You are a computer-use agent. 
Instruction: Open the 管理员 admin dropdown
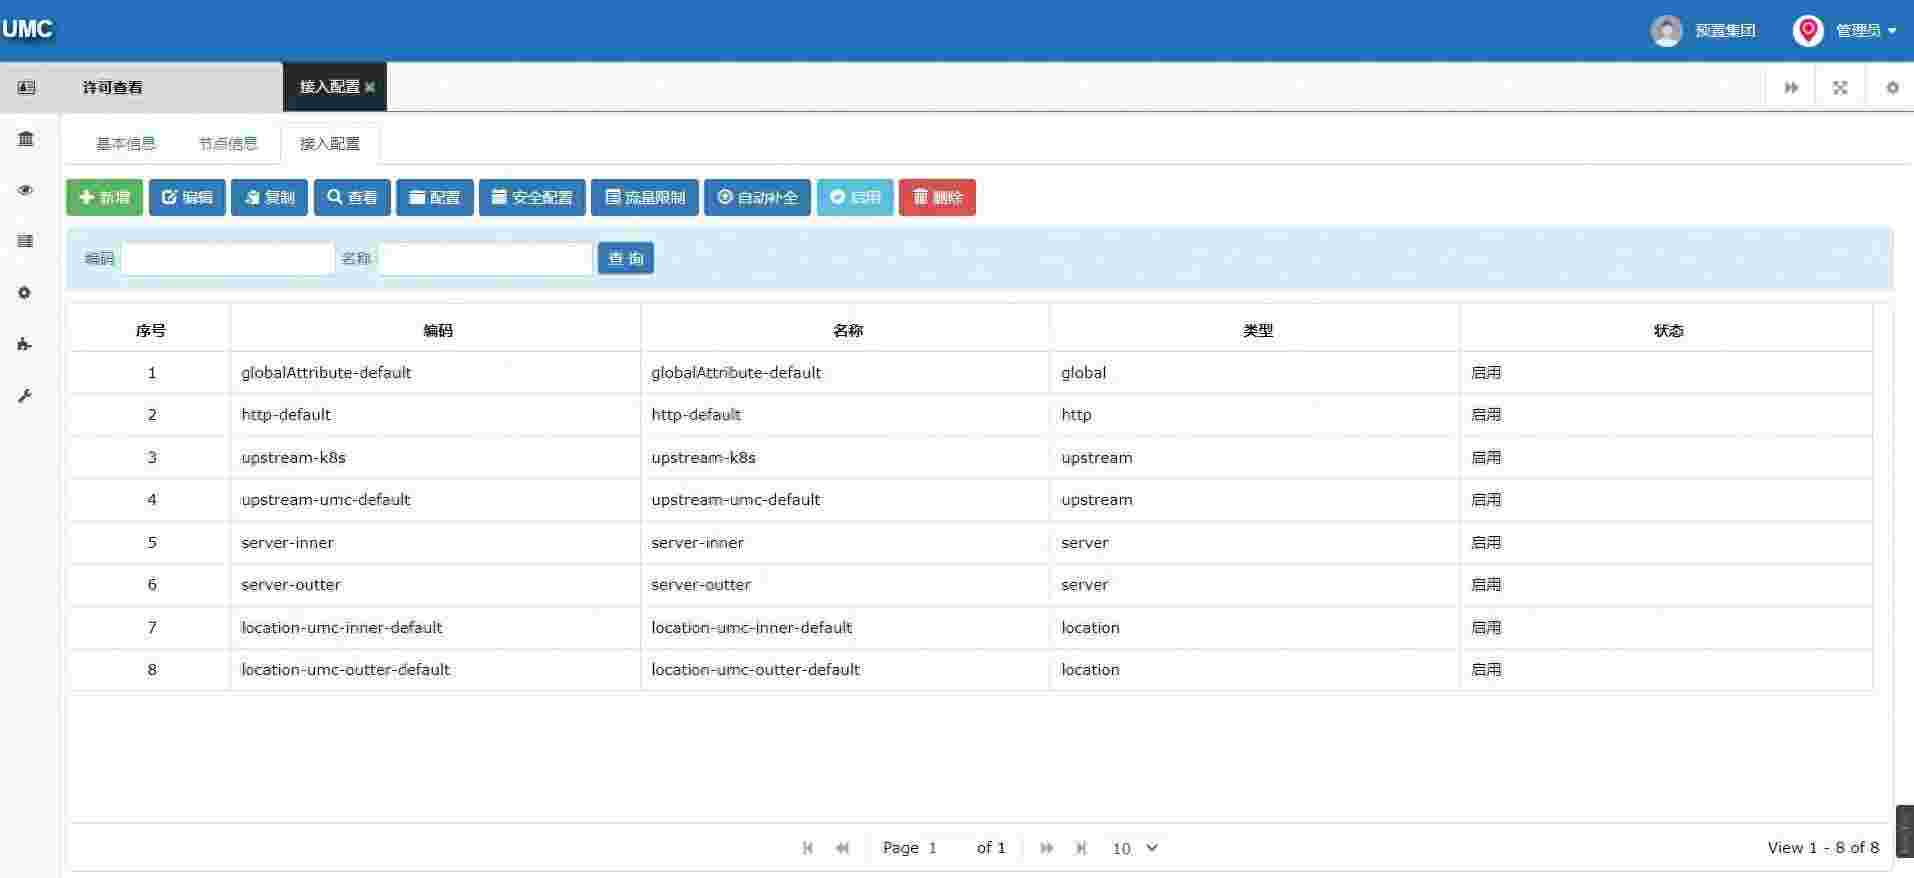point(1866,31)
